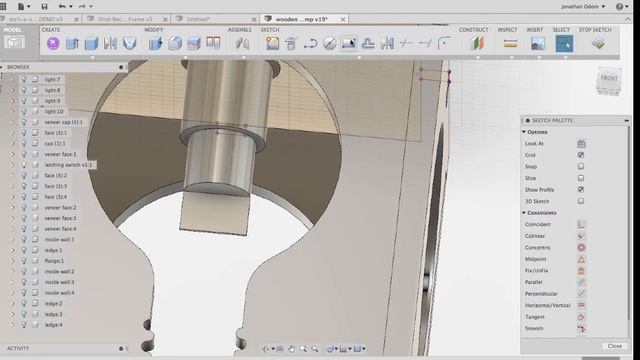Activate the Select tool icon
The height and width of the screenshot is (360, 640).
coord(564,43)
